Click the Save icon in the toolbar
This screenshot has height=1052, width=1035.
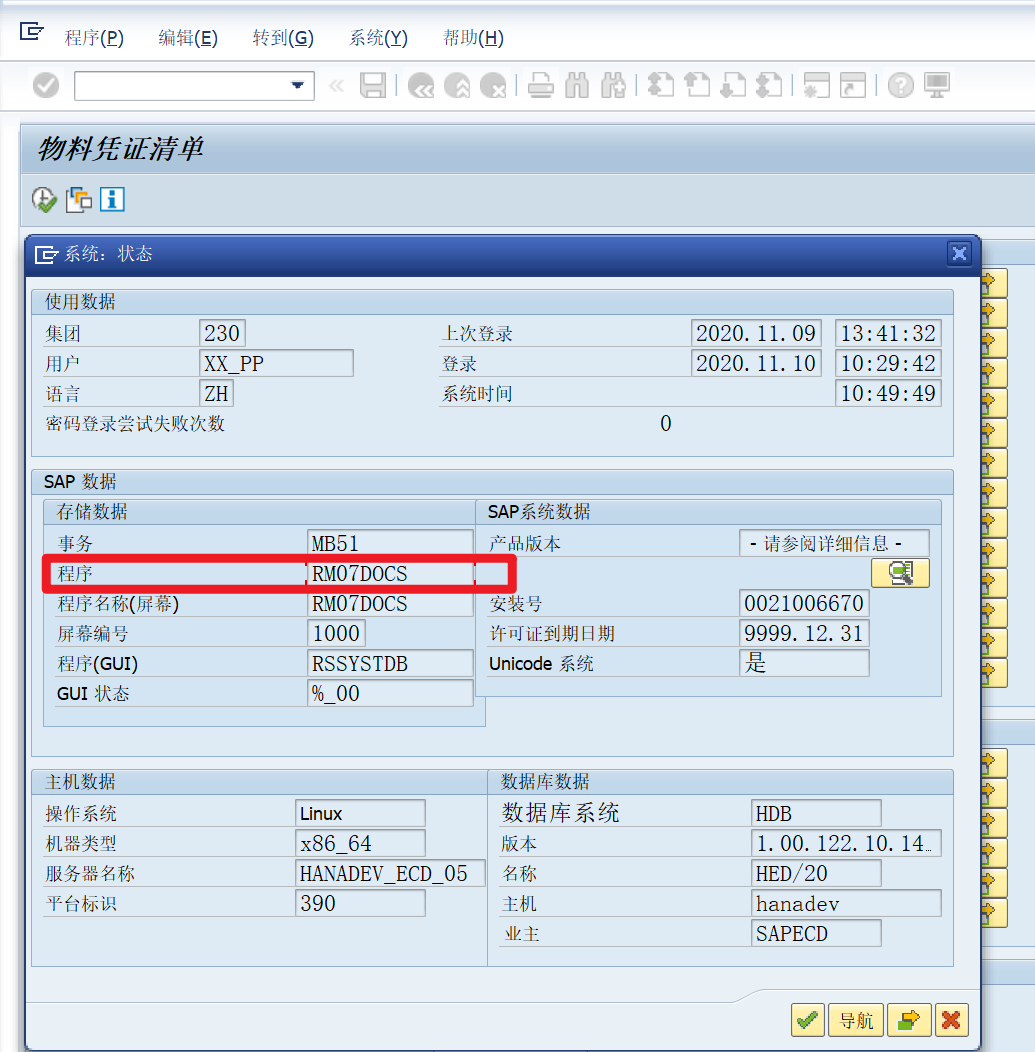373,86
